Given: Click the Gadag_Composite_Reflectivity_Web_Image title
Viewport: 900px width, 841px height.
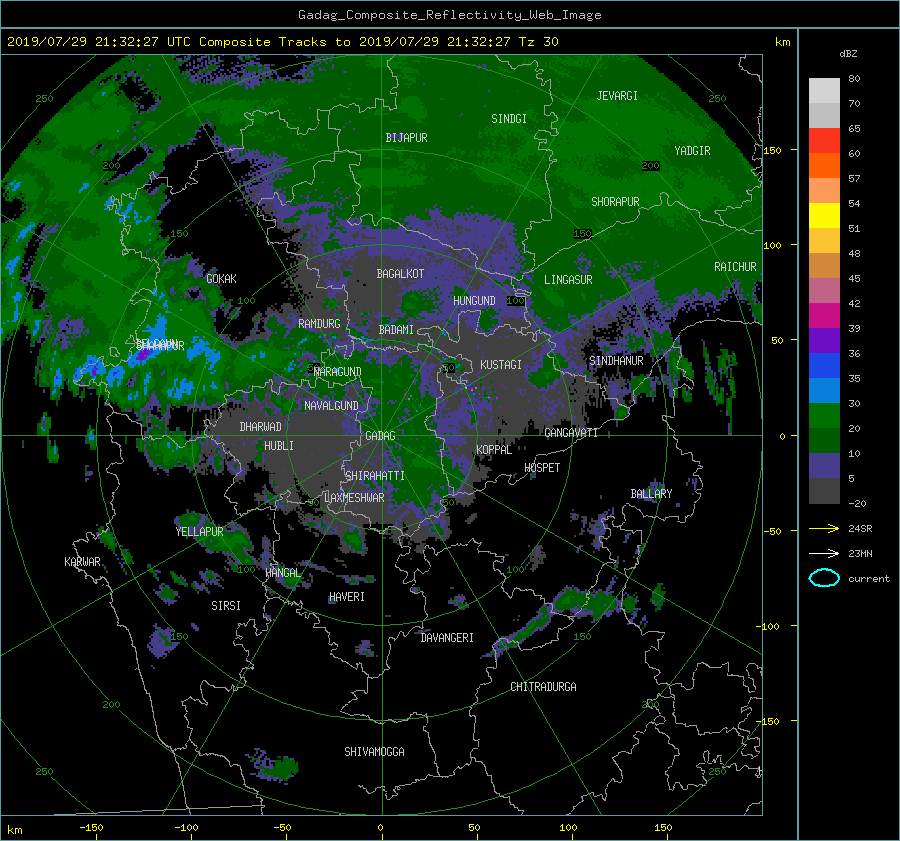Looking at the screenshot, I should tap(450, 15).
